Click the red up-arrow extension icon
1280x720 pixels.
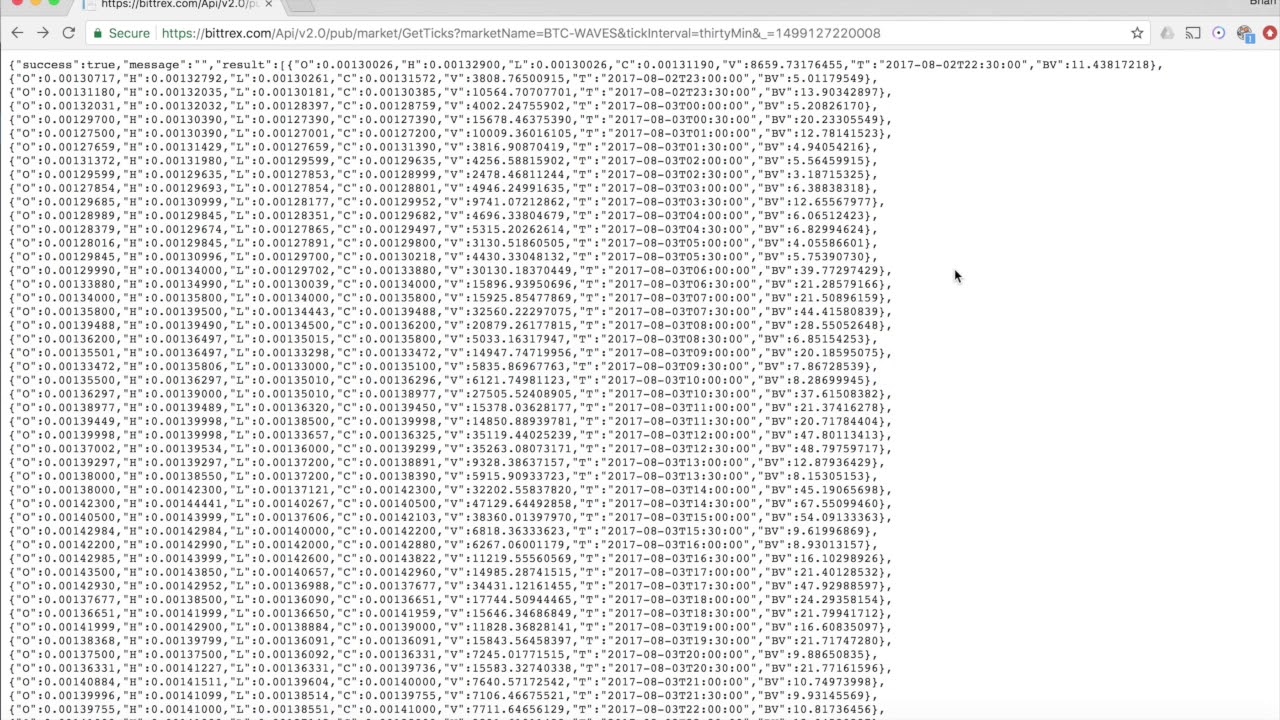pos(1270,33)
